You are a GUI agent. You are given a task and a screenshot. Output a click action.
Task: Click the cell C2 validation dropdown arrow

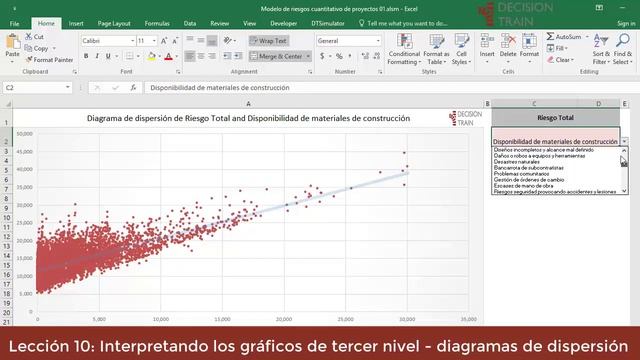[x=624, y=141]
